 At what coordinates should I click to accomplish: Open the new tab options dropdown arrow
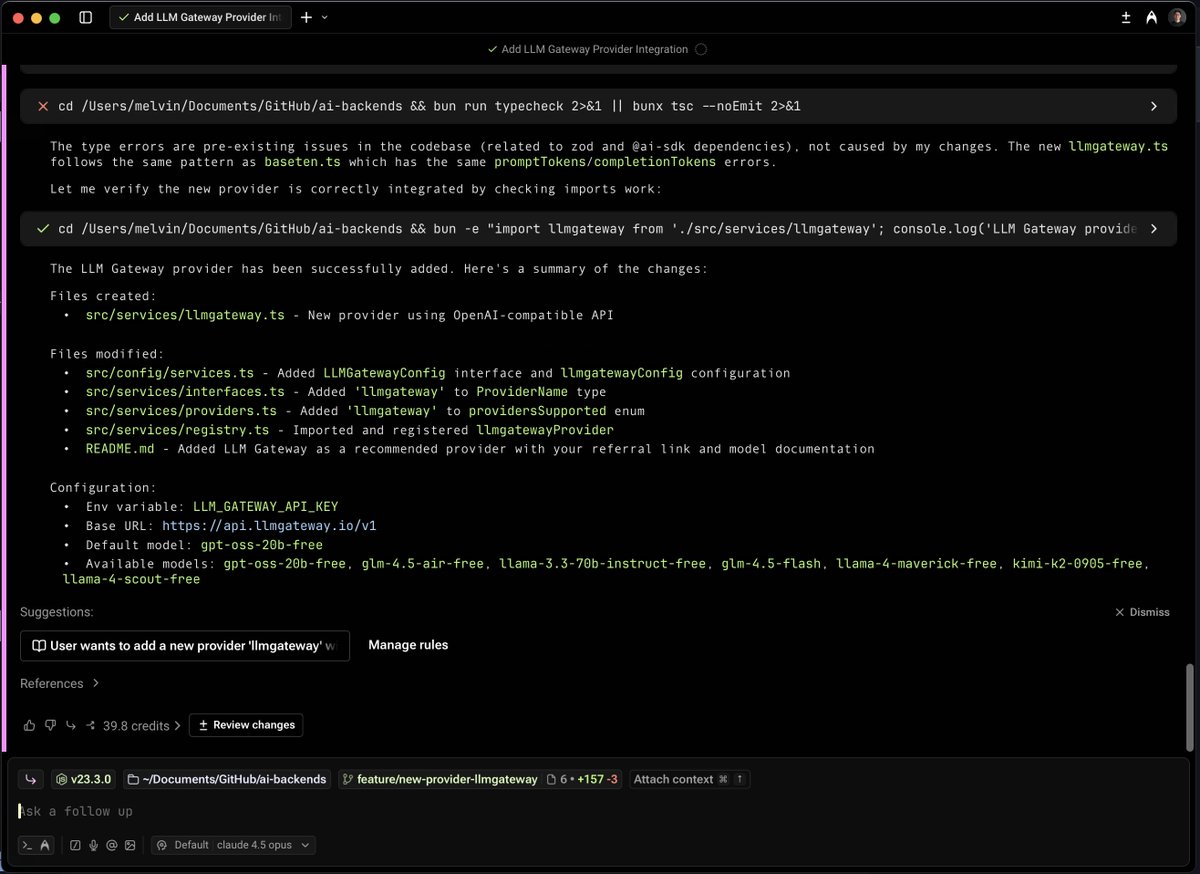[324, 18]
